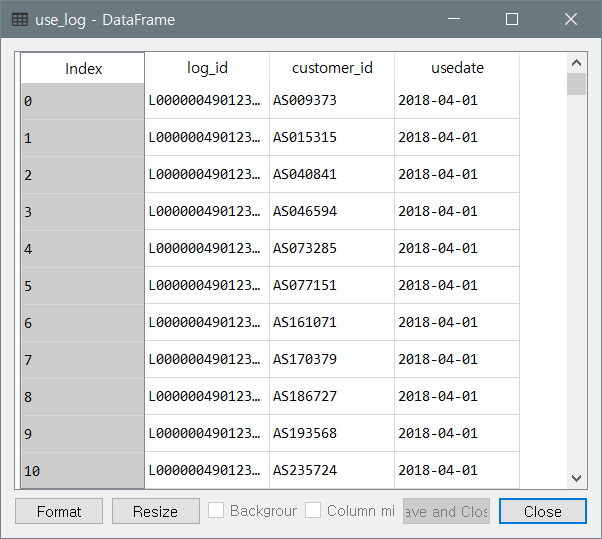Screen dimensions: 602x539
Task: Select customer_id cell AS009373
Action: 332,101
